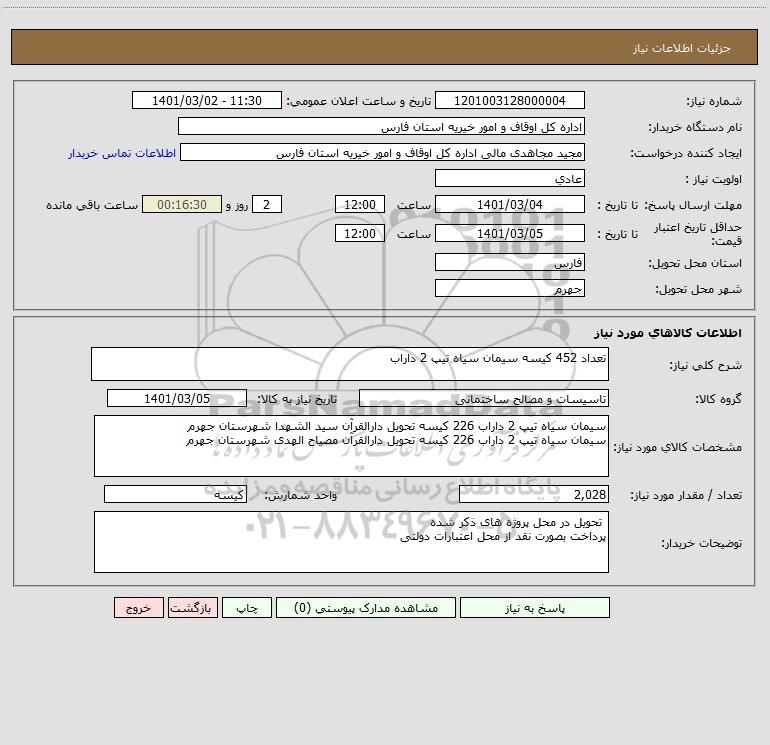770x745 pixels.
Task: Click the استان محل تحویل field فارس
Action: [510, 262]
